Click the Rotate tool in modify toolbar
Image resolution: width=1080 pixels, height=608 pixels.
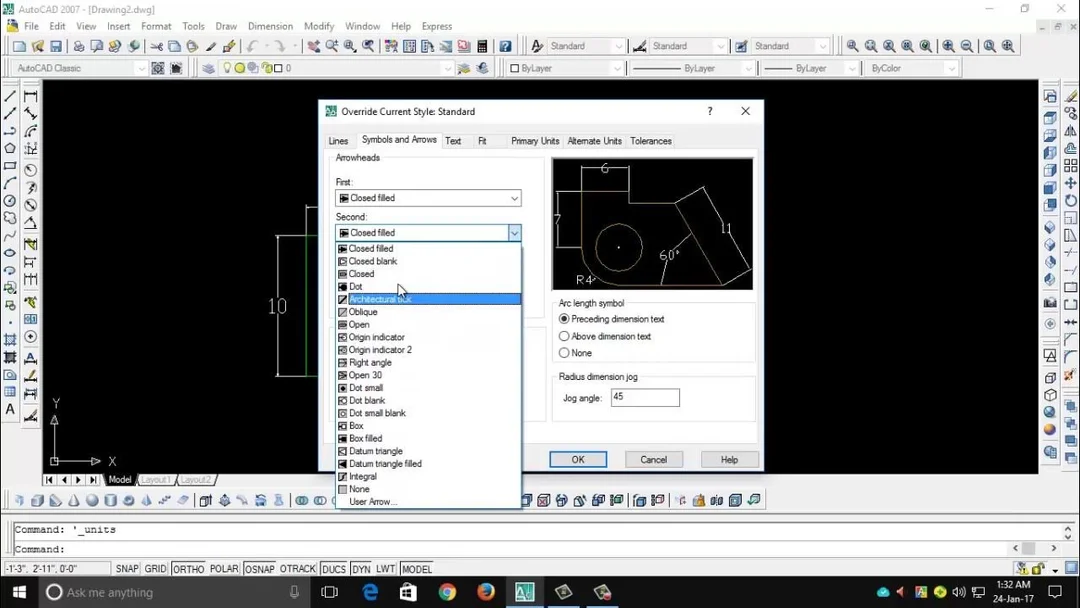(1070, 201)
